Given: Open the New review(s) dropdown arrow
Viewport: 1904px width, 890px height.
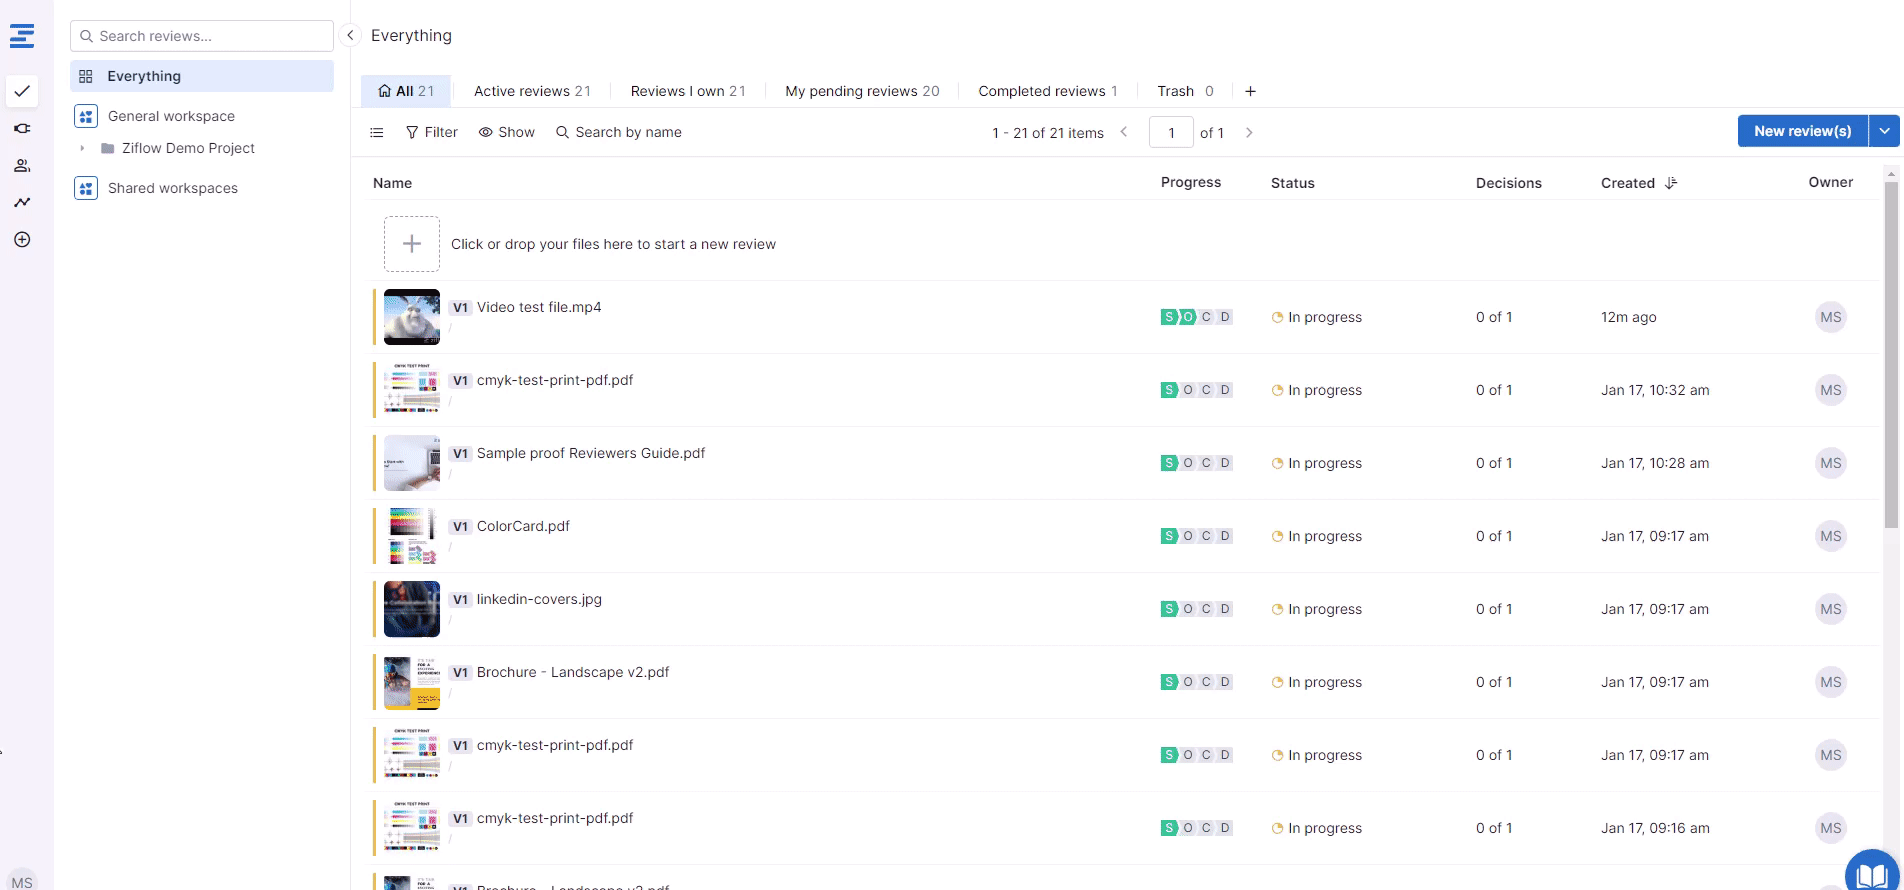Looking at the screenshot, I should click(1884, 131).
